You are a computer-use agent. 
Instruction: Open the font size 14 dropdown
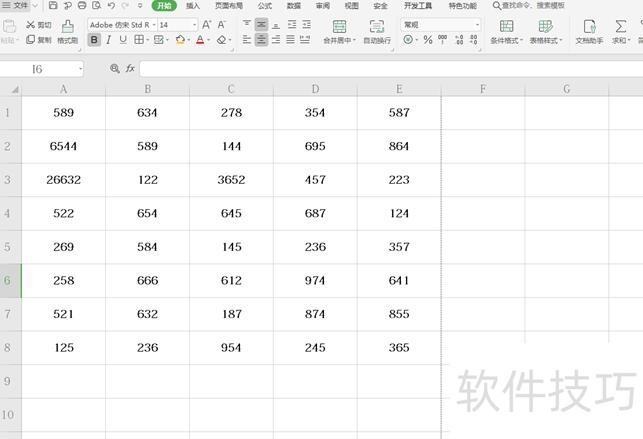[x=194, y=25]
